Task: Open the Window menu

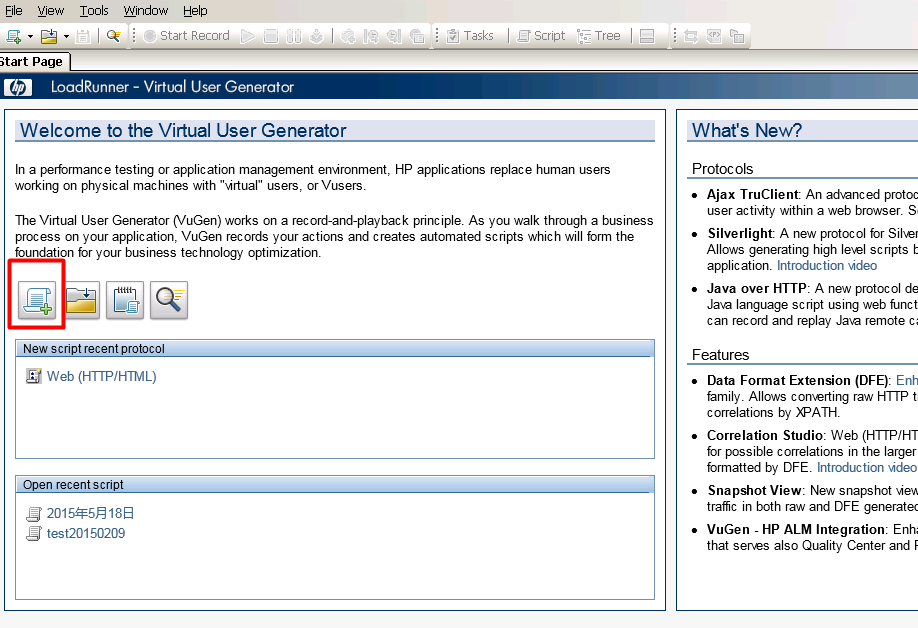Action: pyautogui.click(x=145, y=11)
